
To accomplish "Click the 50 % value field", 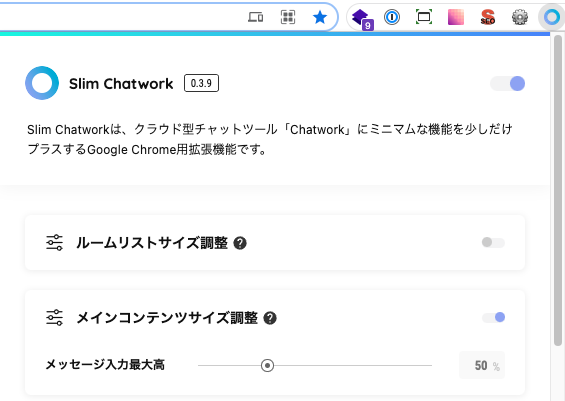I will pos(482,365).
